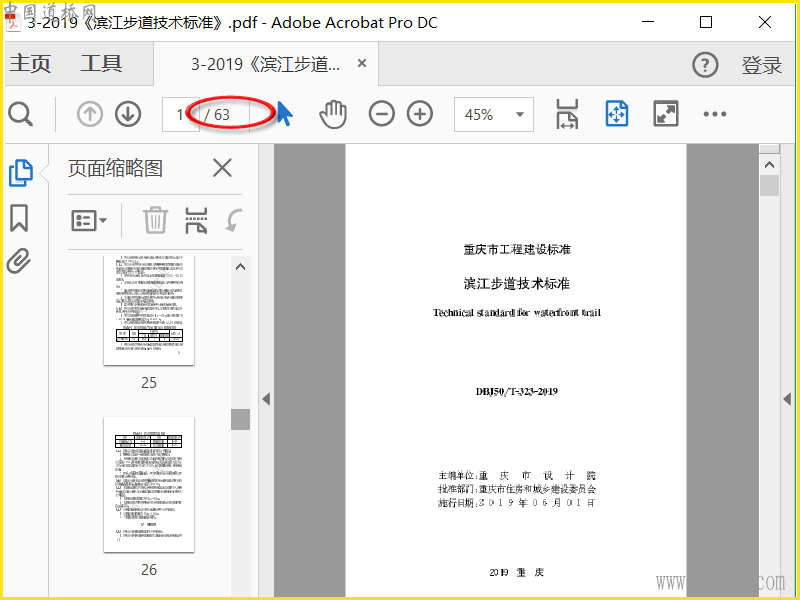Click the 25 page label
This screenshot has width=800, height=600.
(x=149, y=383)
